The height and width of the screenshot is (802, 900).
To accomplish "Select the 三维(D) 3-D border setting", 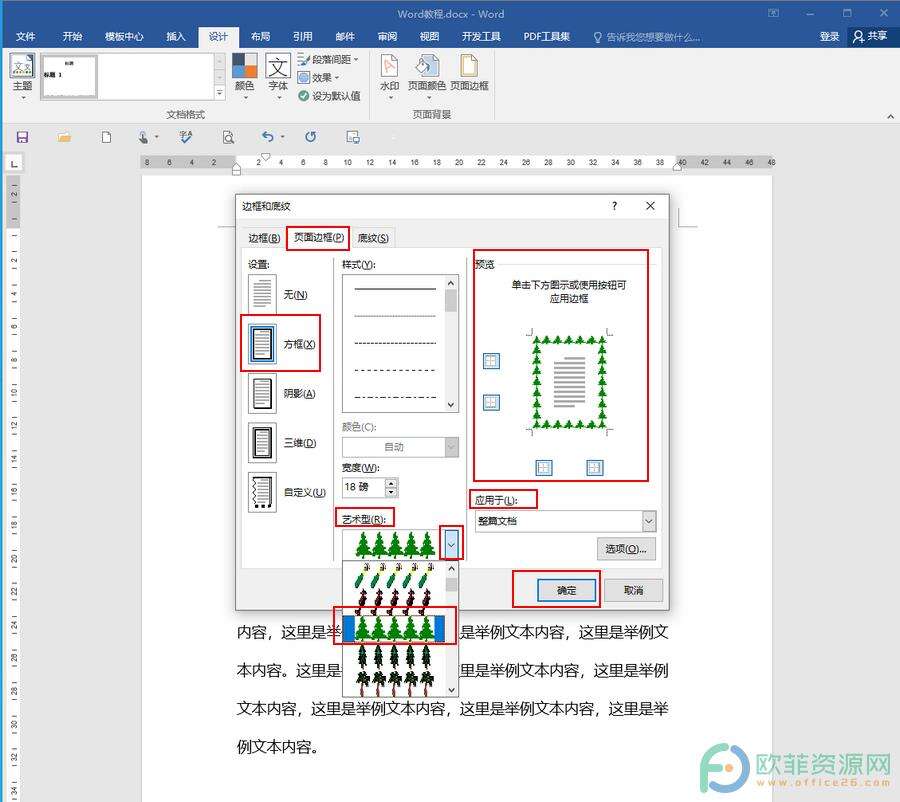I will pyautogui.click(x=282, y=443).
